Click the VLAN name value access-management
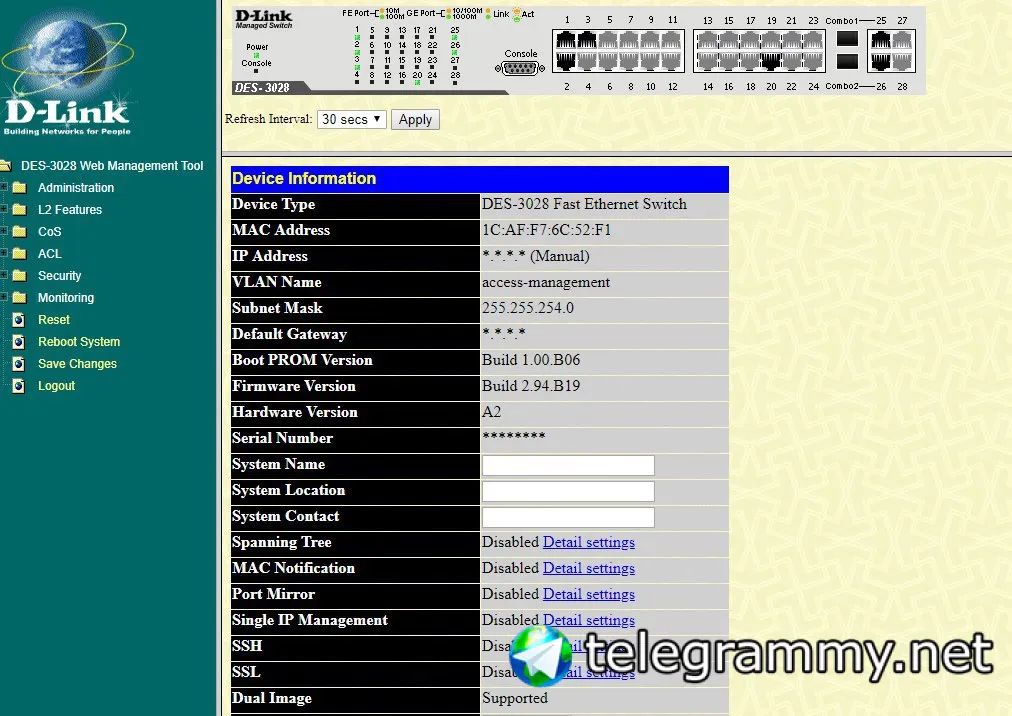Viewport: 1012px width, 716px height. pyautogui.click(x=545, y=282)
